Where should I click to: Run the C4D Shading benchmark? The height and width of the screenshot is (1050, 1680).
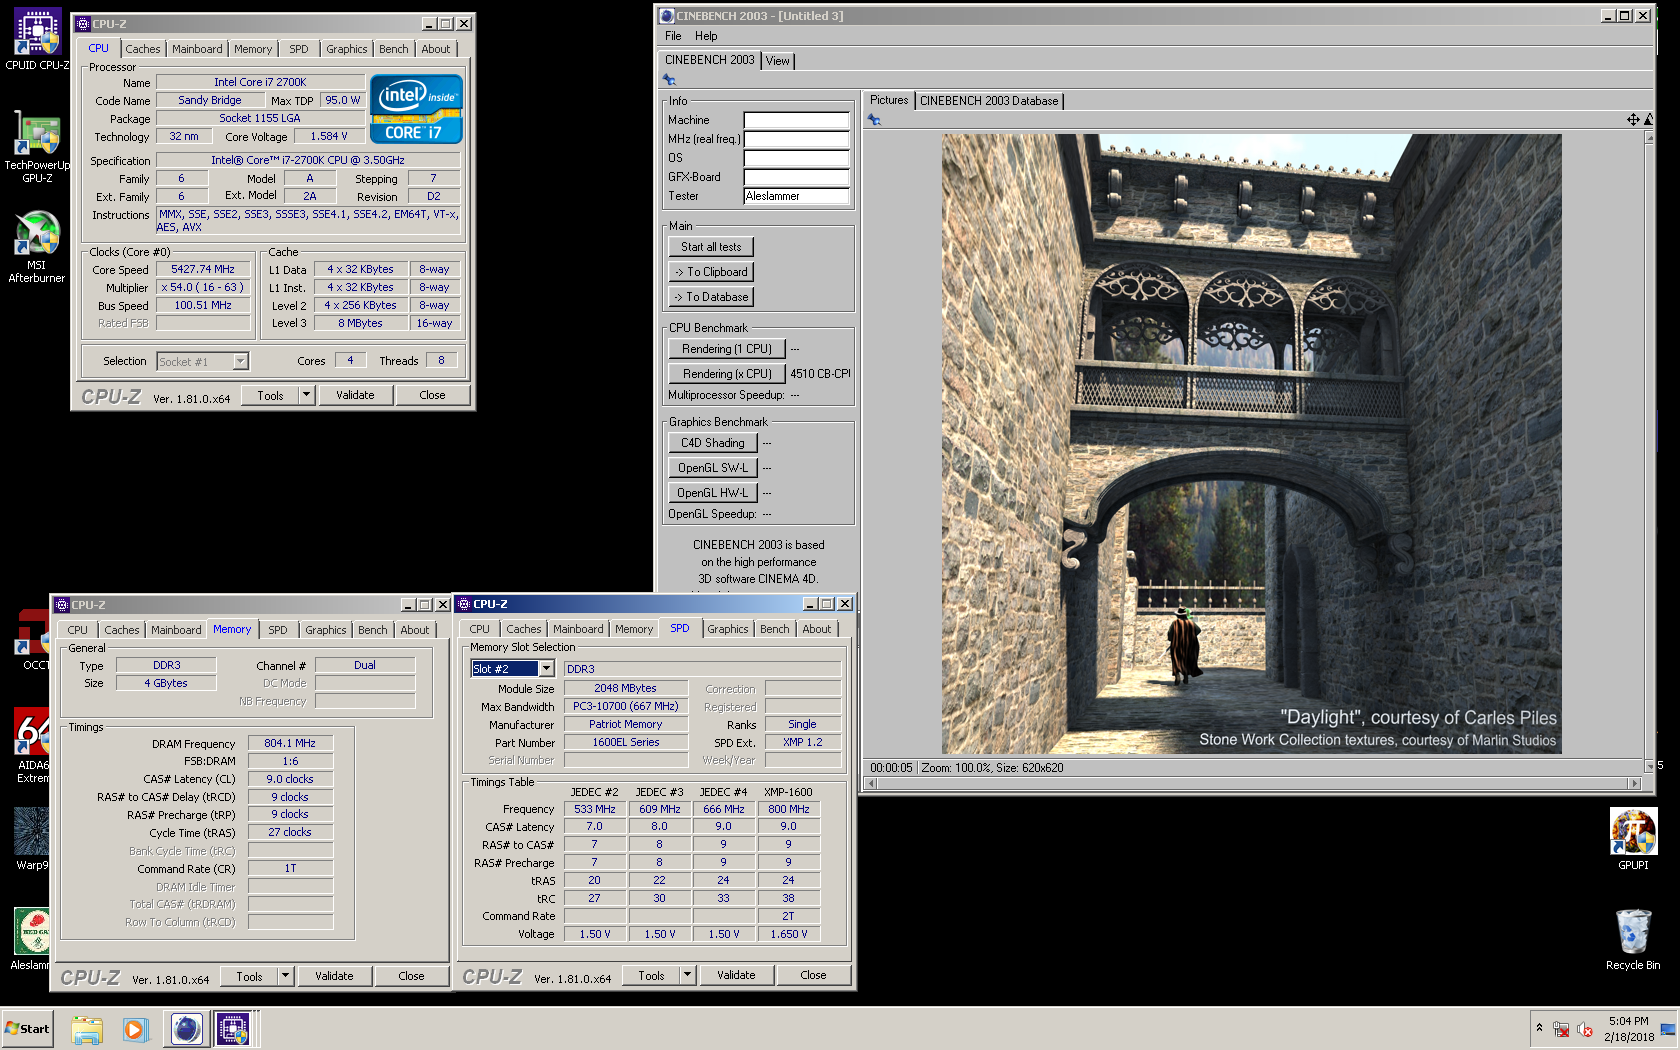(712, 443)
